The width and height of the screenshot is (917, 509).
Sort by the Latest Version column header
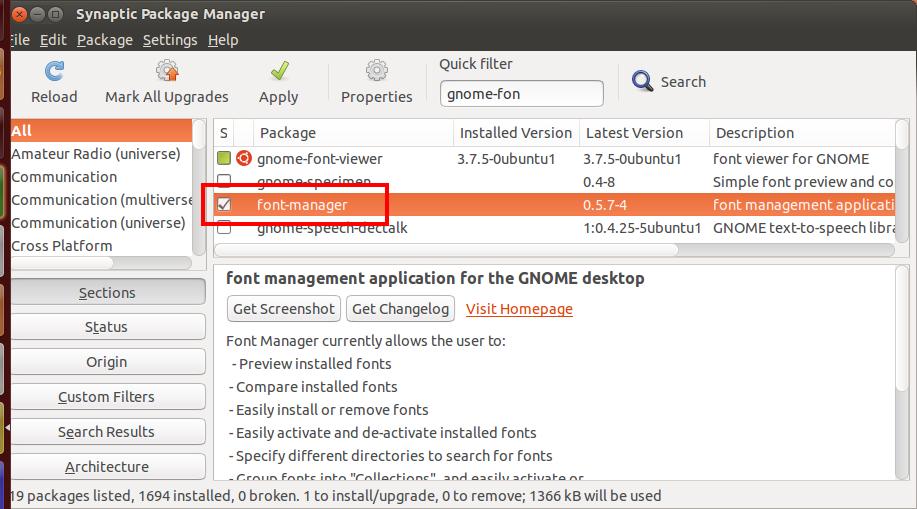point(634,133)
